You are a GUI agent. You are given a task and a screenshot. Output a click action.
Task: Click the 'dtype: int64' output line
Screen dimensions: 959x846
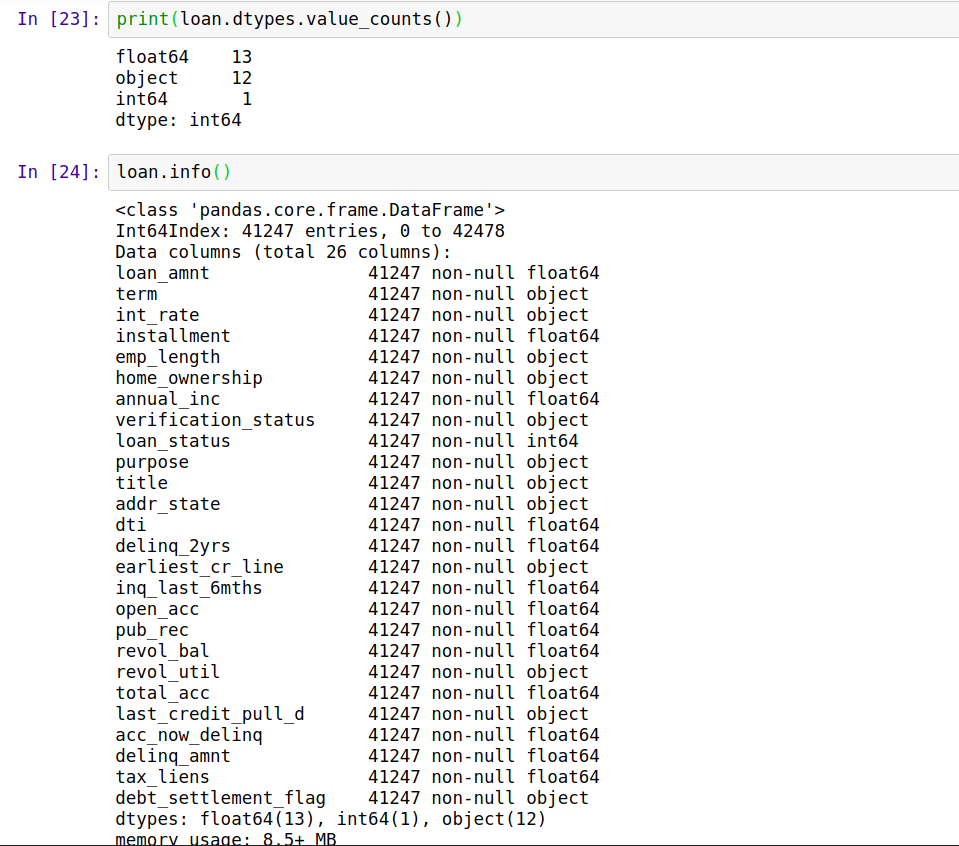pyautogui.click(x=178, y=120)
